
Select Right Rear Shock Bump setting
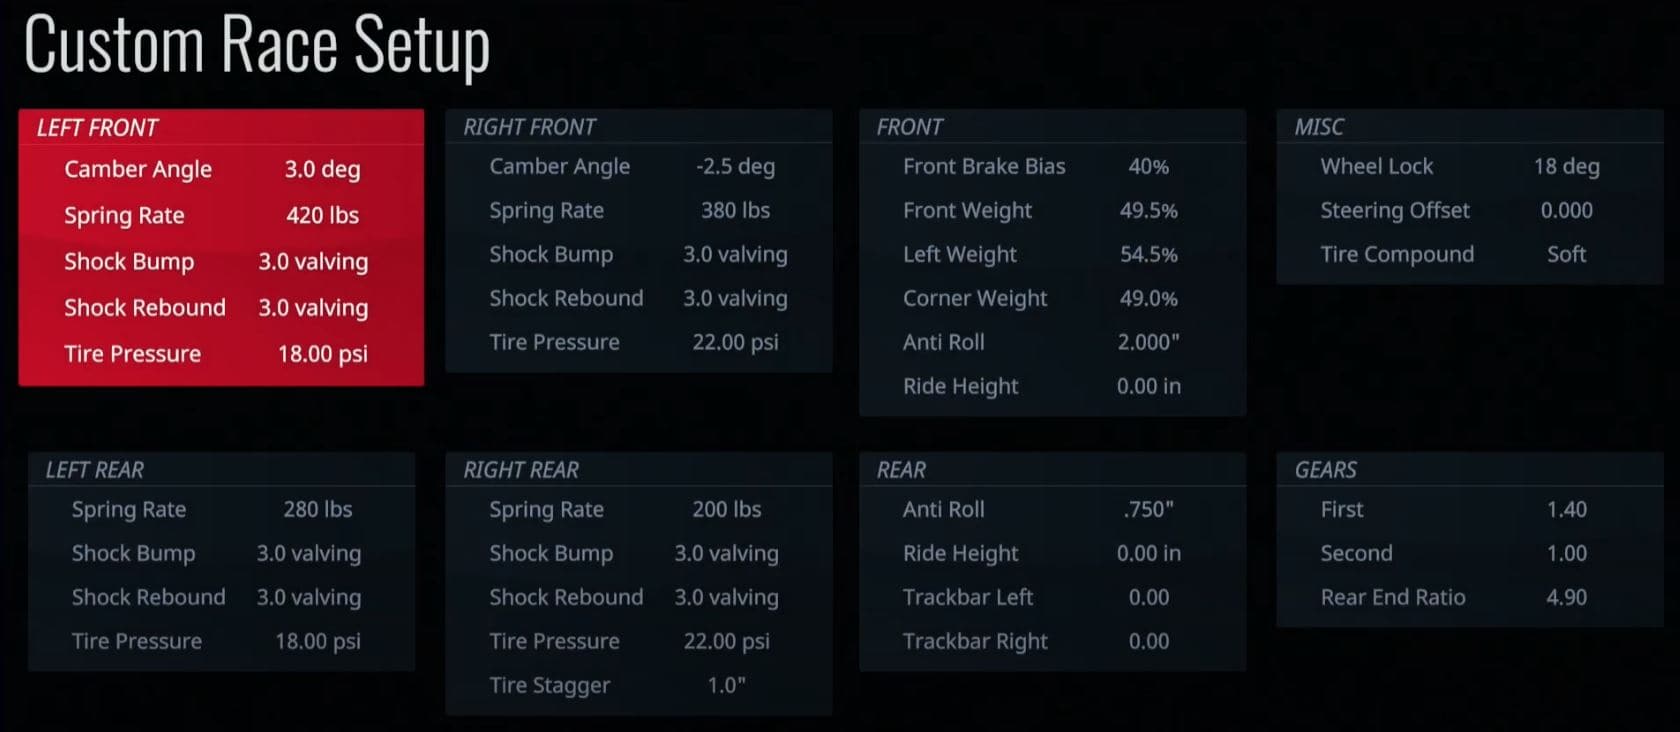(x=638, y=553)
